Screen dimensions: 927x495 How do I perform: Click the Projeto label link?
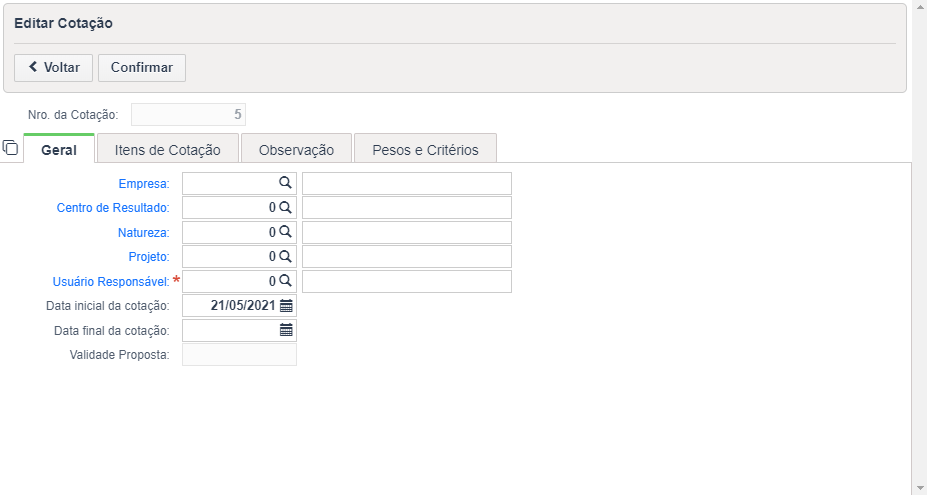pyautogui.click(x=149, y=257)
